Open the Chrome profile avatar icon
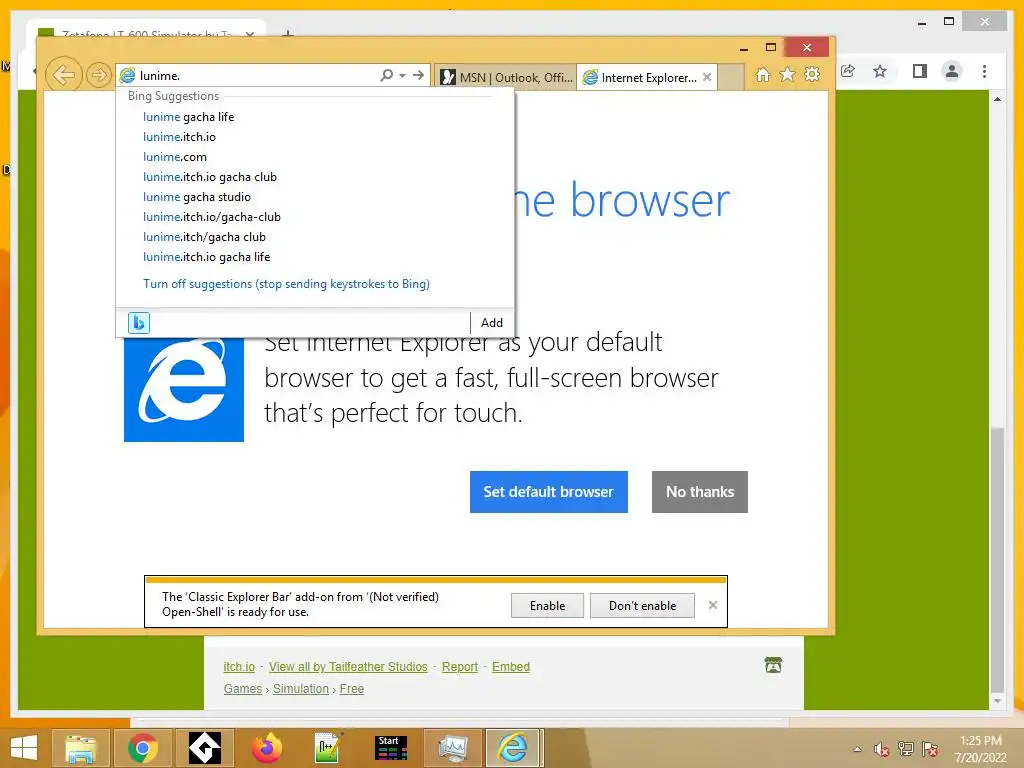1024x768 pixels. point(952,71)
